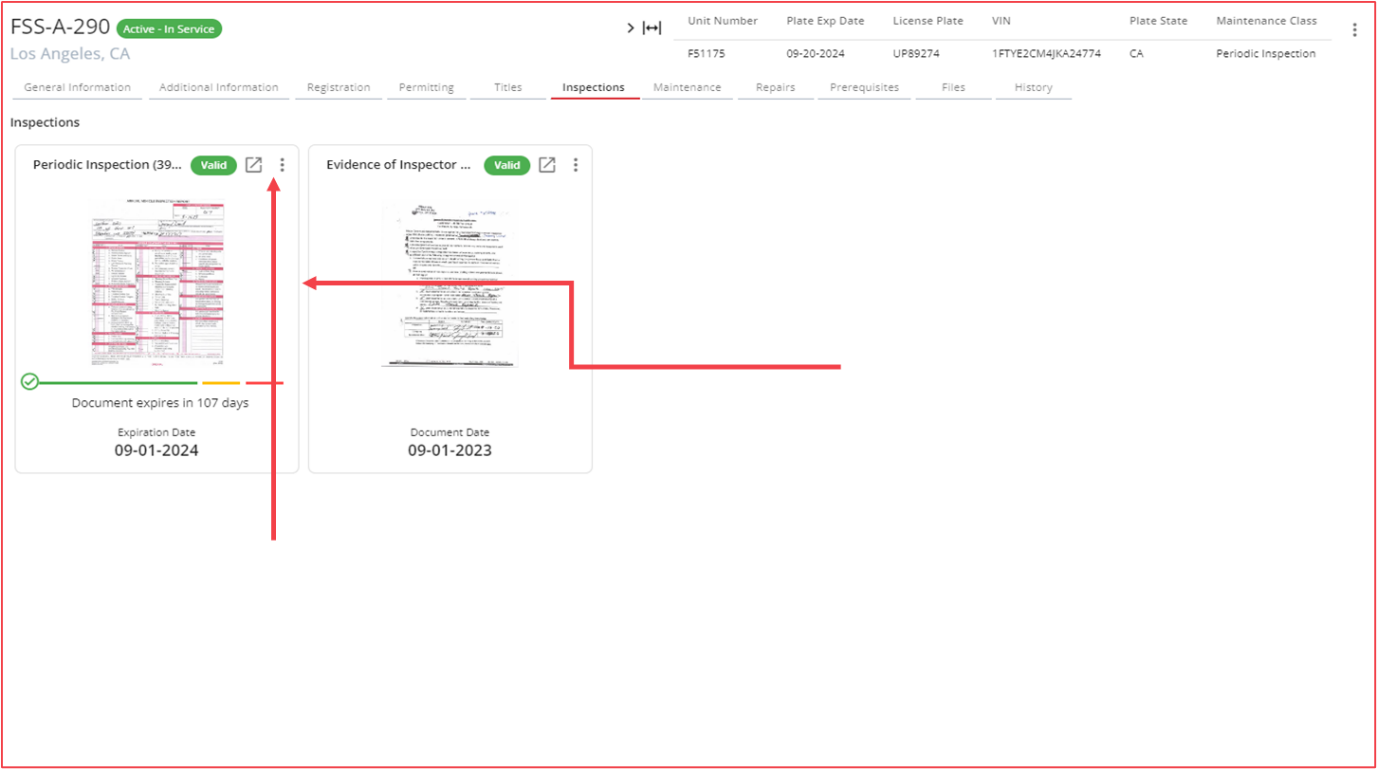Collapse the header details with the chevron icon
The width and height of the screenshot is (1377, 769).
tap(630, 28)
